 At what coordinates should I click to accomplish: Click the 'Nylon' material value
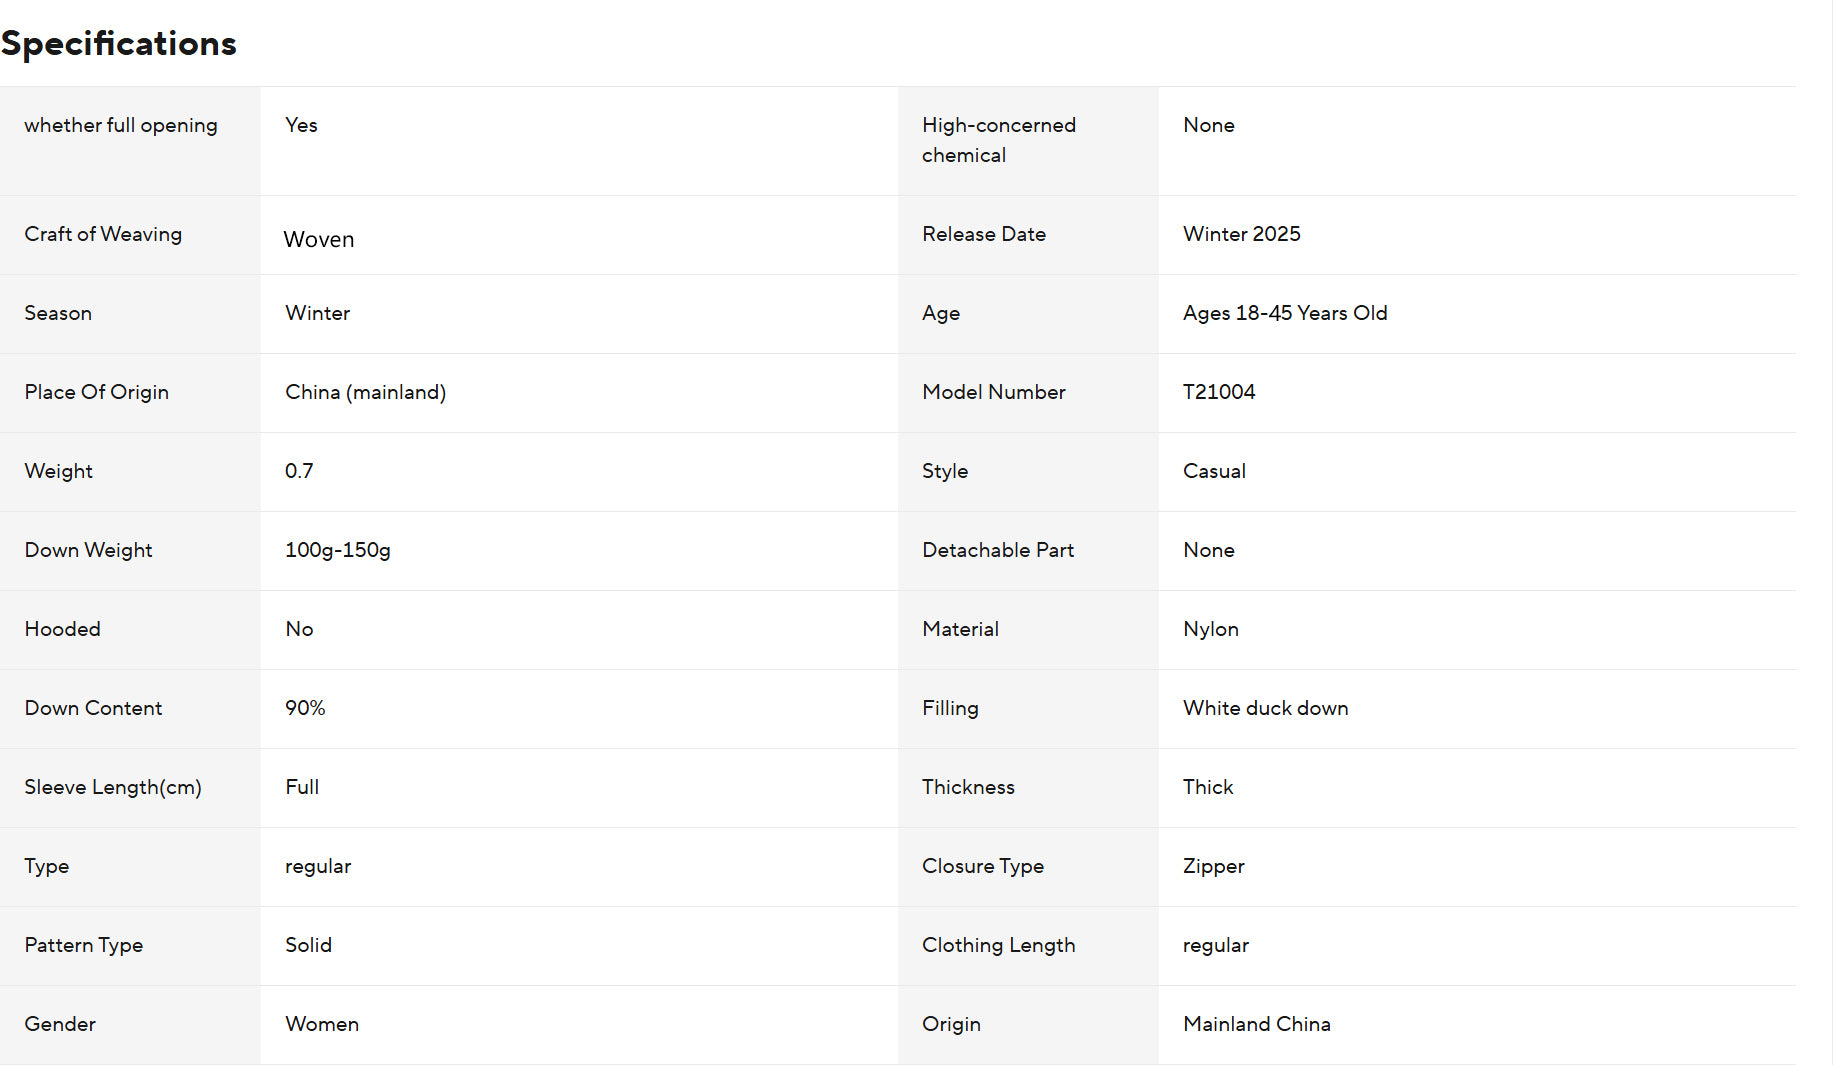(x=1210, y=629)
